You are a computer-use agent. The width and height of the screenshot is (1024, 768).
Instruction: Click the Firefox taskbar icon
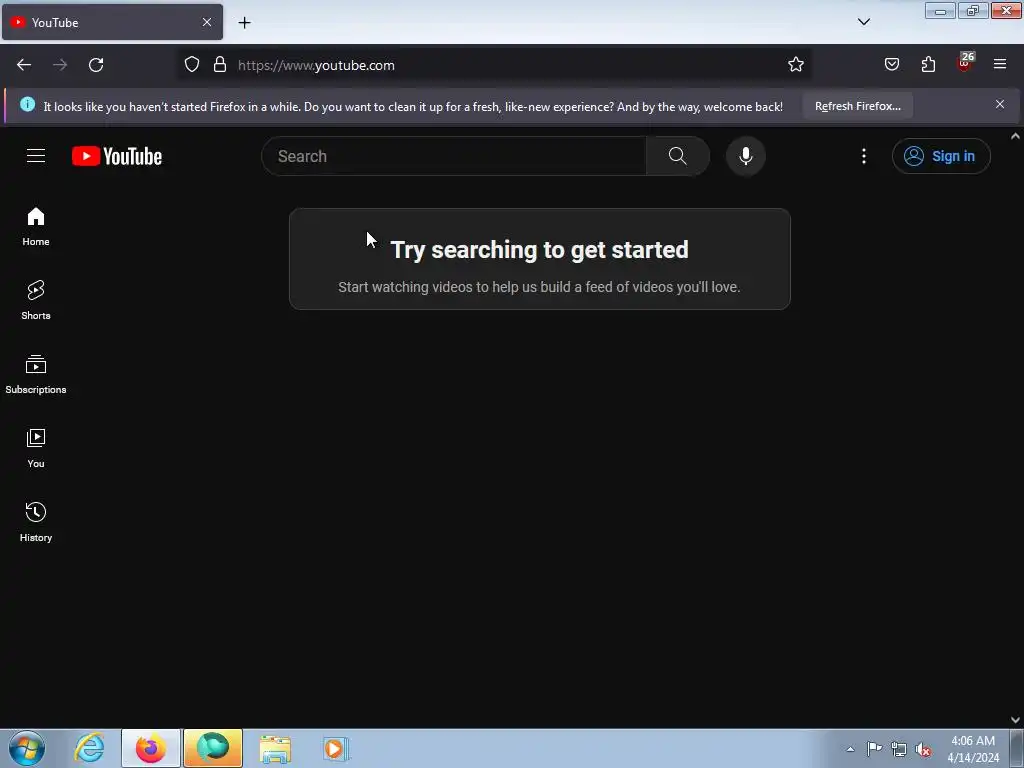tap(150, 748)
